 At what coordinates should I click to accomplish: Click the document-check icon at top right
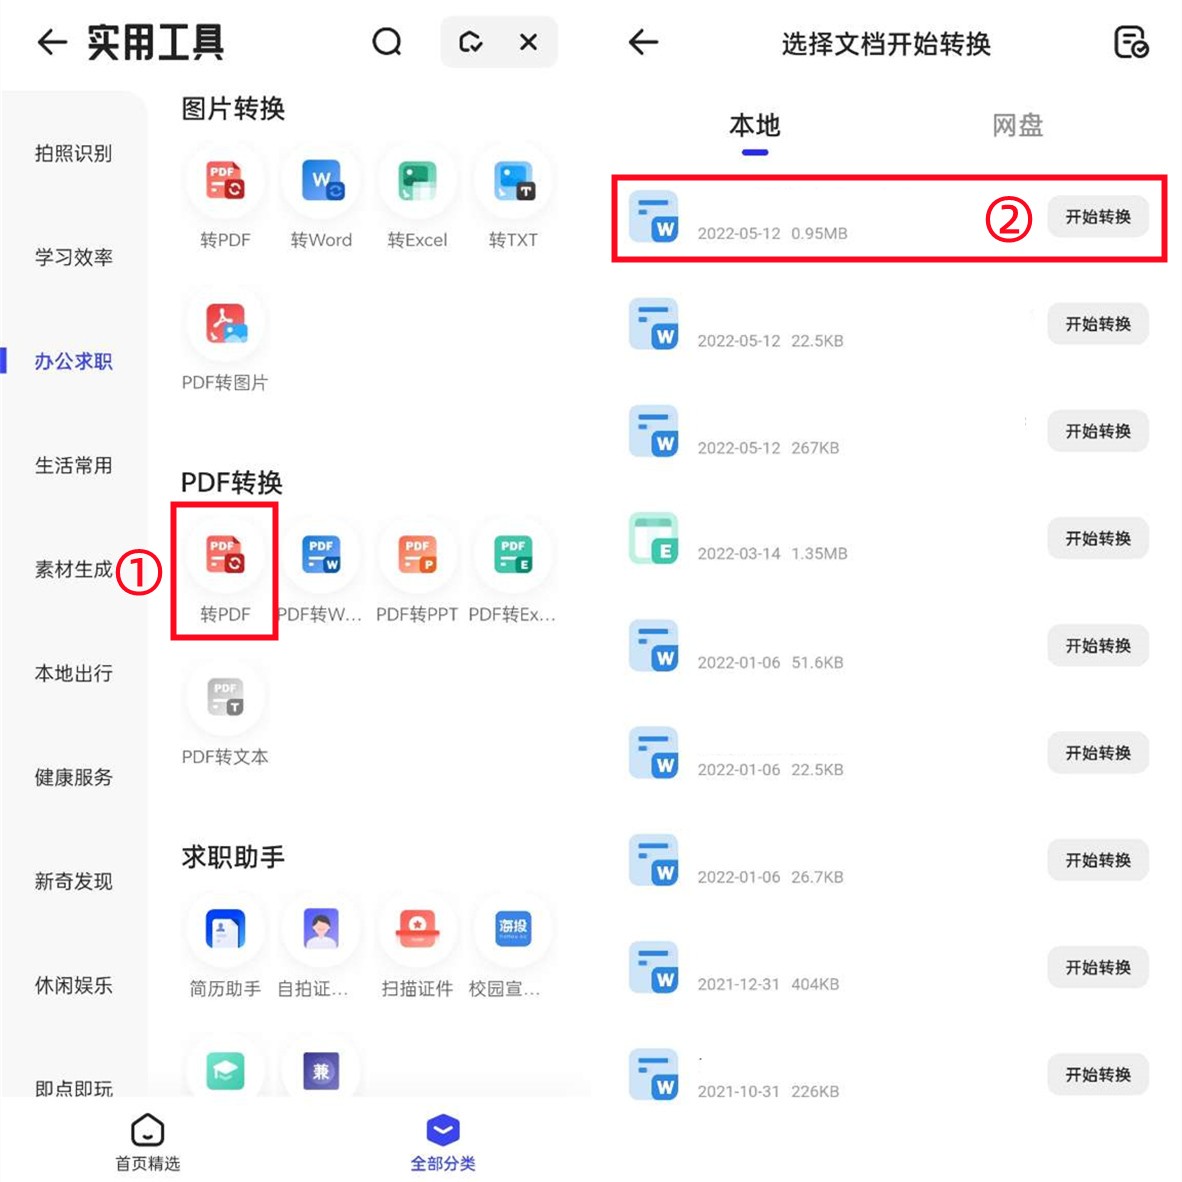[x=1131, y=42]
